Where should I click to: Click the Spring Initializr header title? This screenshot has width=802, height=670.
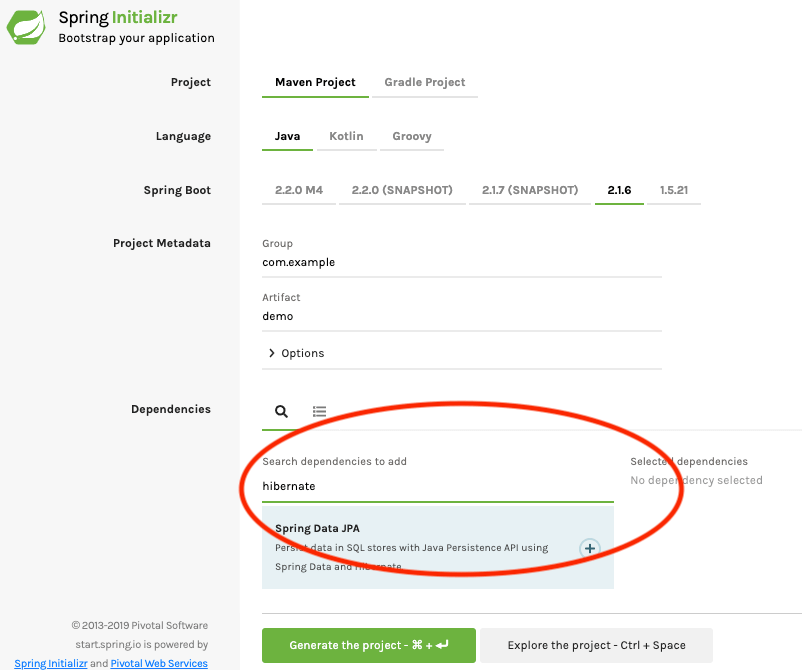point(118,17)
